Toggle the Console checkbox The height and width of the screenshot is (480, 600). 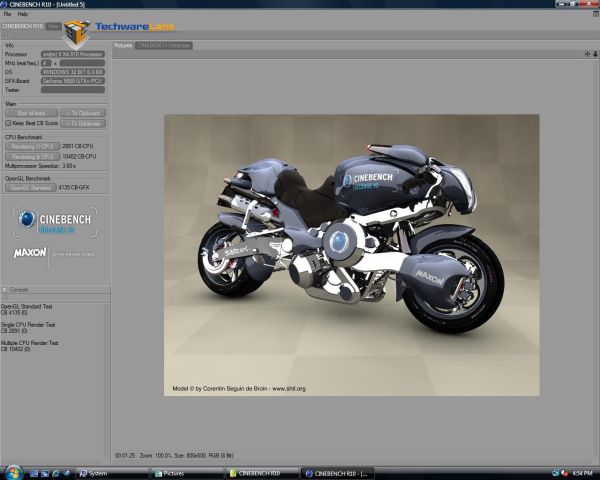tap(5, 290)
